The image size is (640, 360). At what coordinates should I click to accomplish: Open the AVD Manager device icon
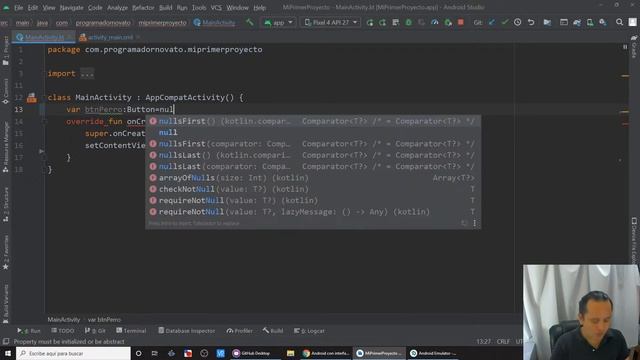point(590,22)
